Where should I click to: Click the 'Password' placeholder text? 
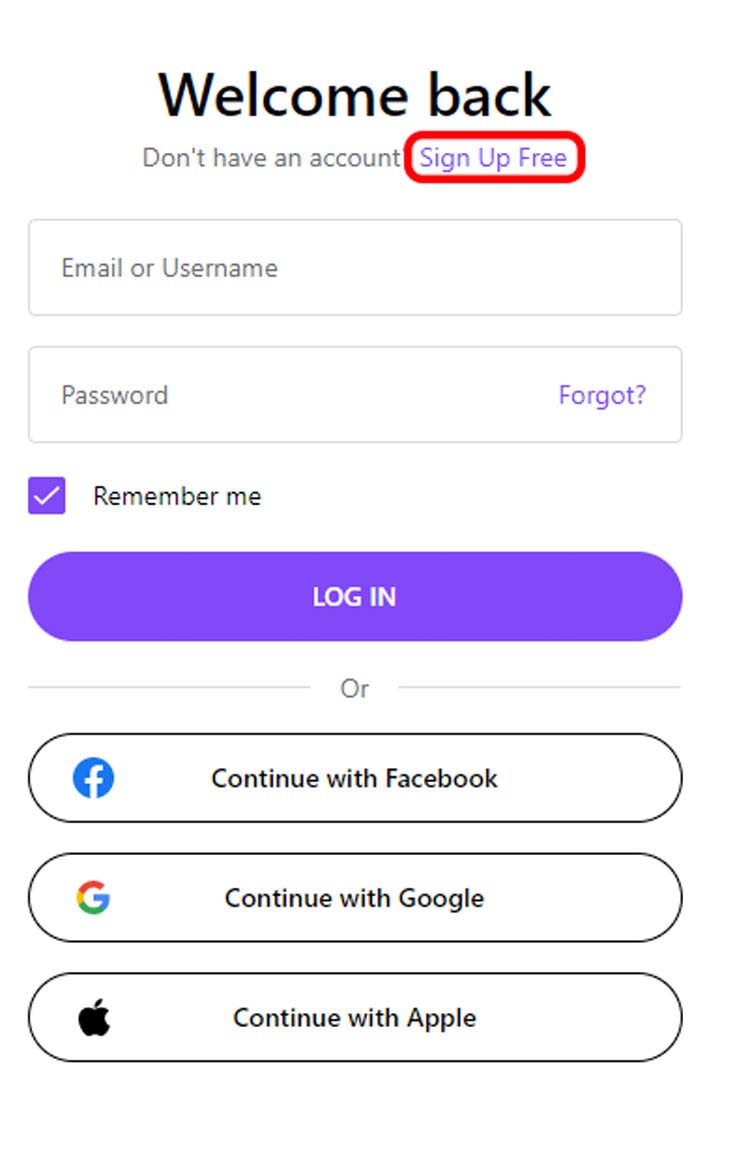[x=114, y=395]
